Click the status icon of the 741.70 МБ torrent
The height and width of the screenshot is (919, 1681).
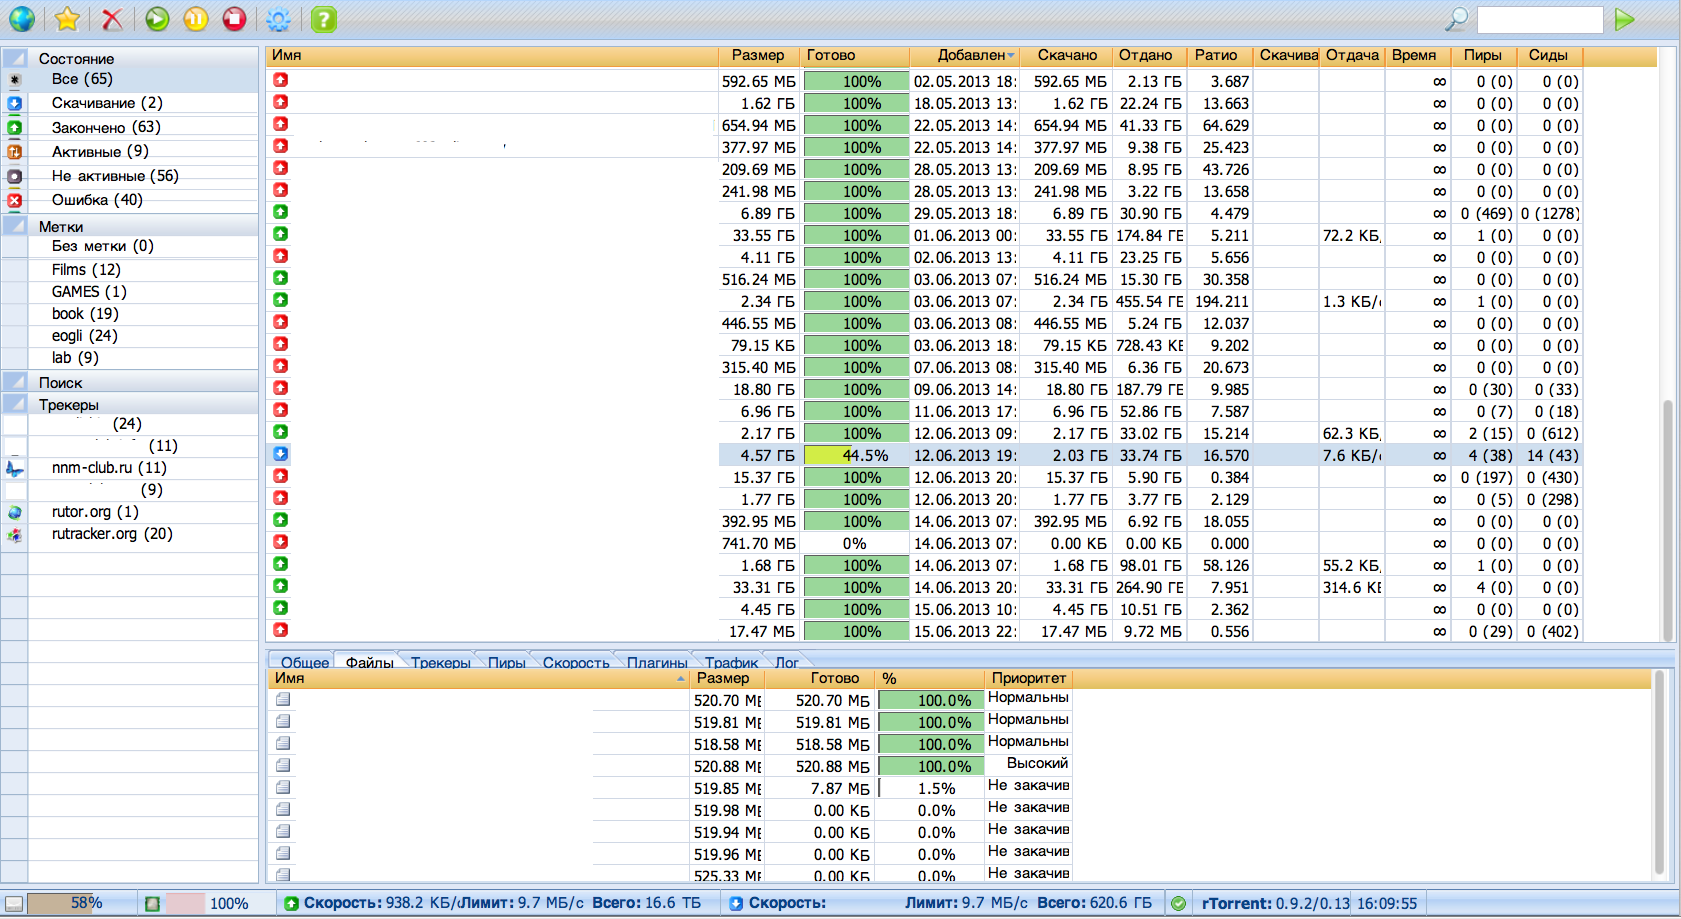281,542
